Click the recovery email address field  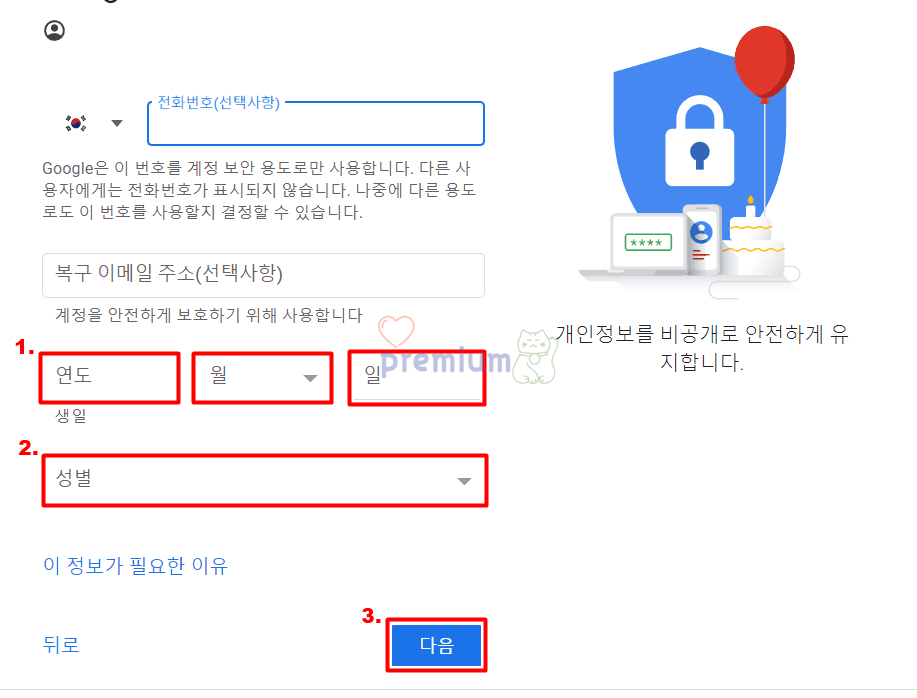263,275
